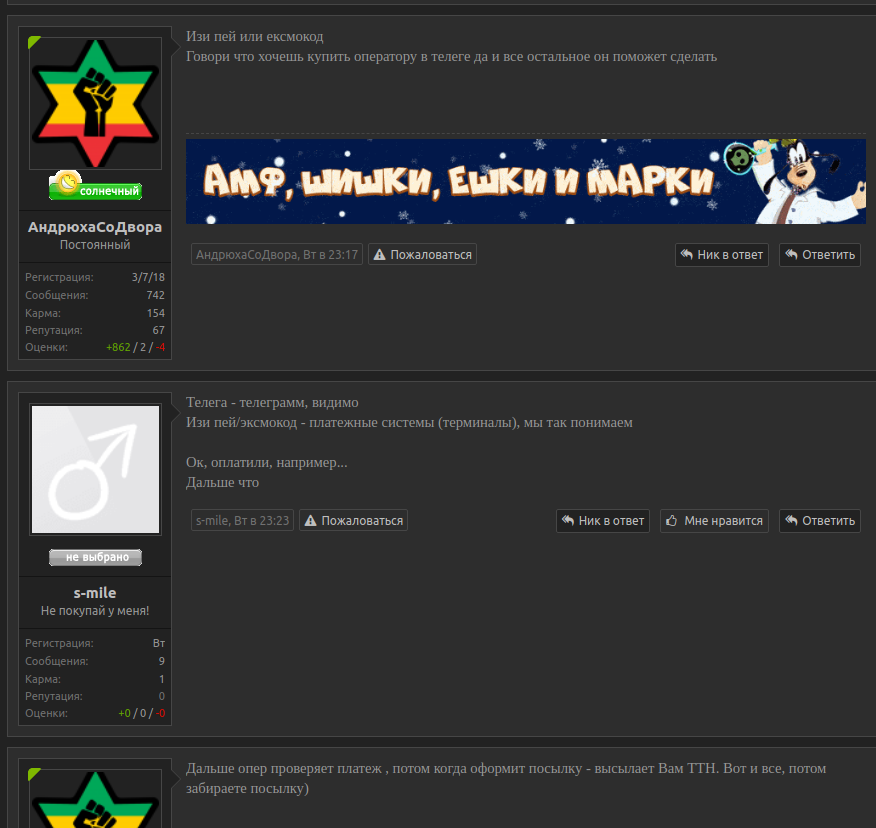Open АндрюхаСоДвора's star fist avatar
876x828 pixels.
[96, 103]
